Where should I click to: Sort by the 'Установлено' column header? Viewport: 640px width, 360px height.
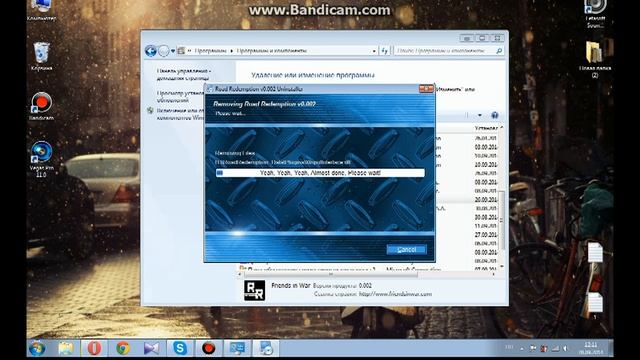click(486, 128)
